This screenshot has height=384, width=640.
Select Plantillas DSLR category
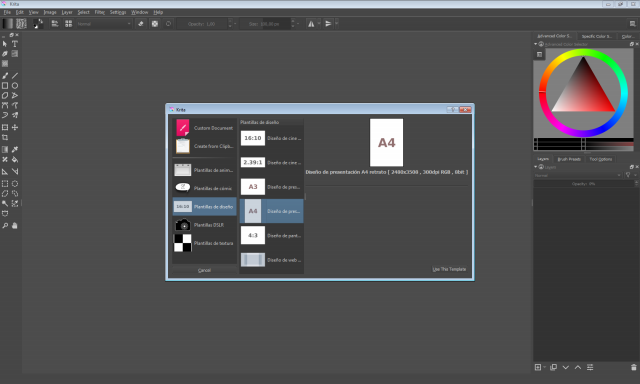tap(204, 225)
